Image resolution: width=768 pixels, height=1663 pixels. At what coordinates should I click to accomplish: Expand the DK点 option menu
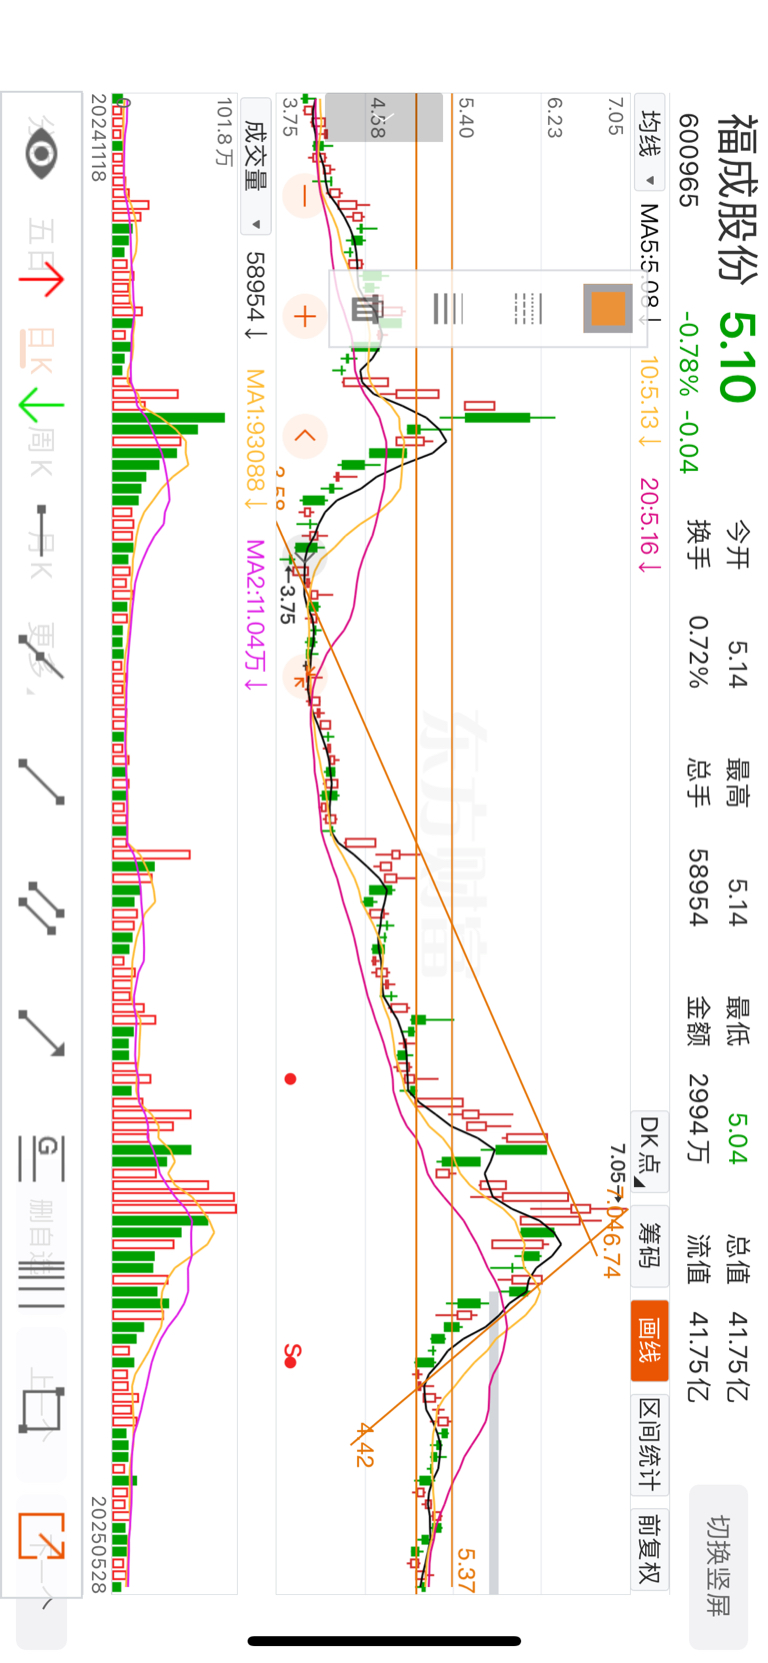pos(650,1150)
